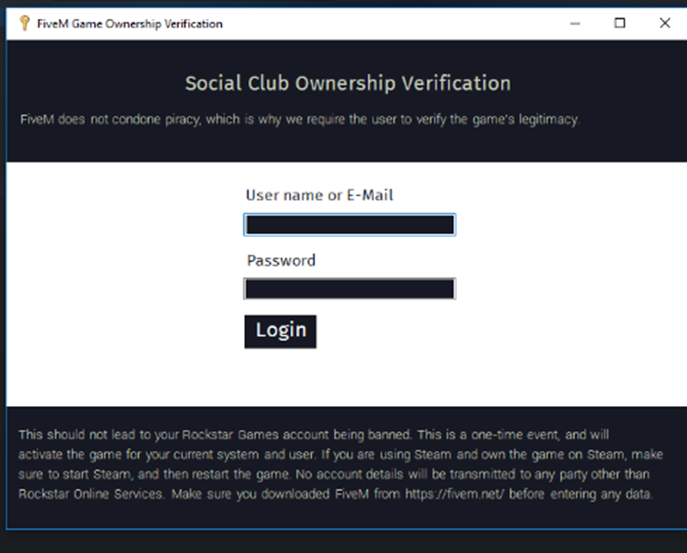Viewport: 687px width, 553px height.
Task: Click the 'FiveM Game Ownership Verification' window title
Action: click(130, 24)
